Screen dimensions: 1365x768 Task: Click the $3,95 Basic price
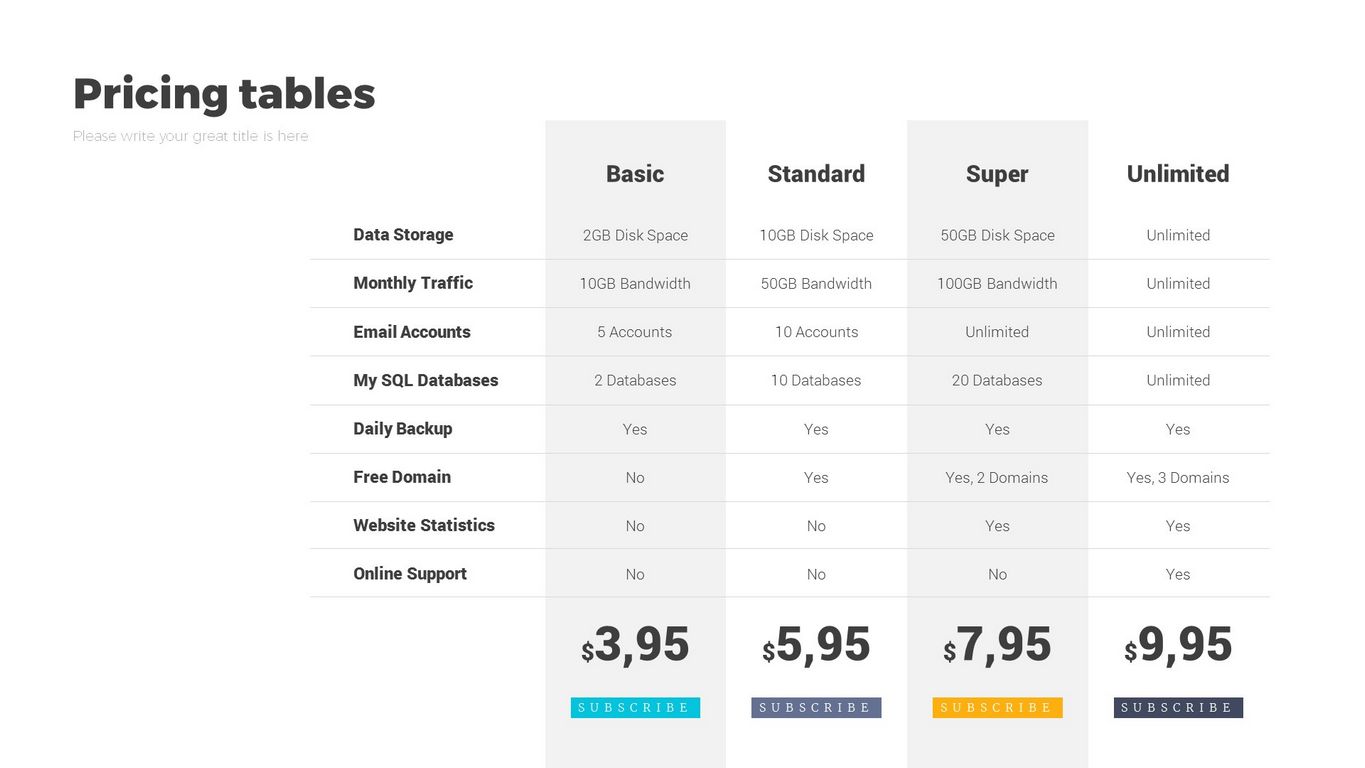pyautogui.click(x=635, y=645)
